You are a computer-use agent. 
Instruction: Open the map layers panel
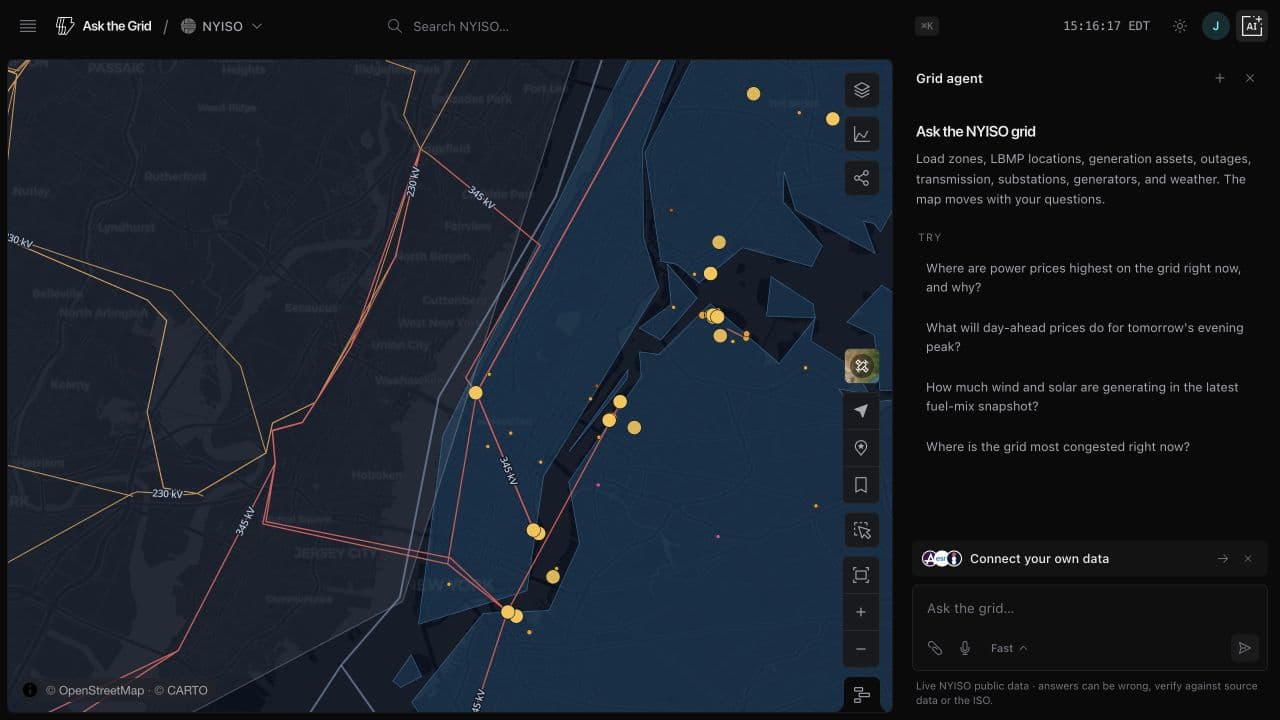pos(861,90)
